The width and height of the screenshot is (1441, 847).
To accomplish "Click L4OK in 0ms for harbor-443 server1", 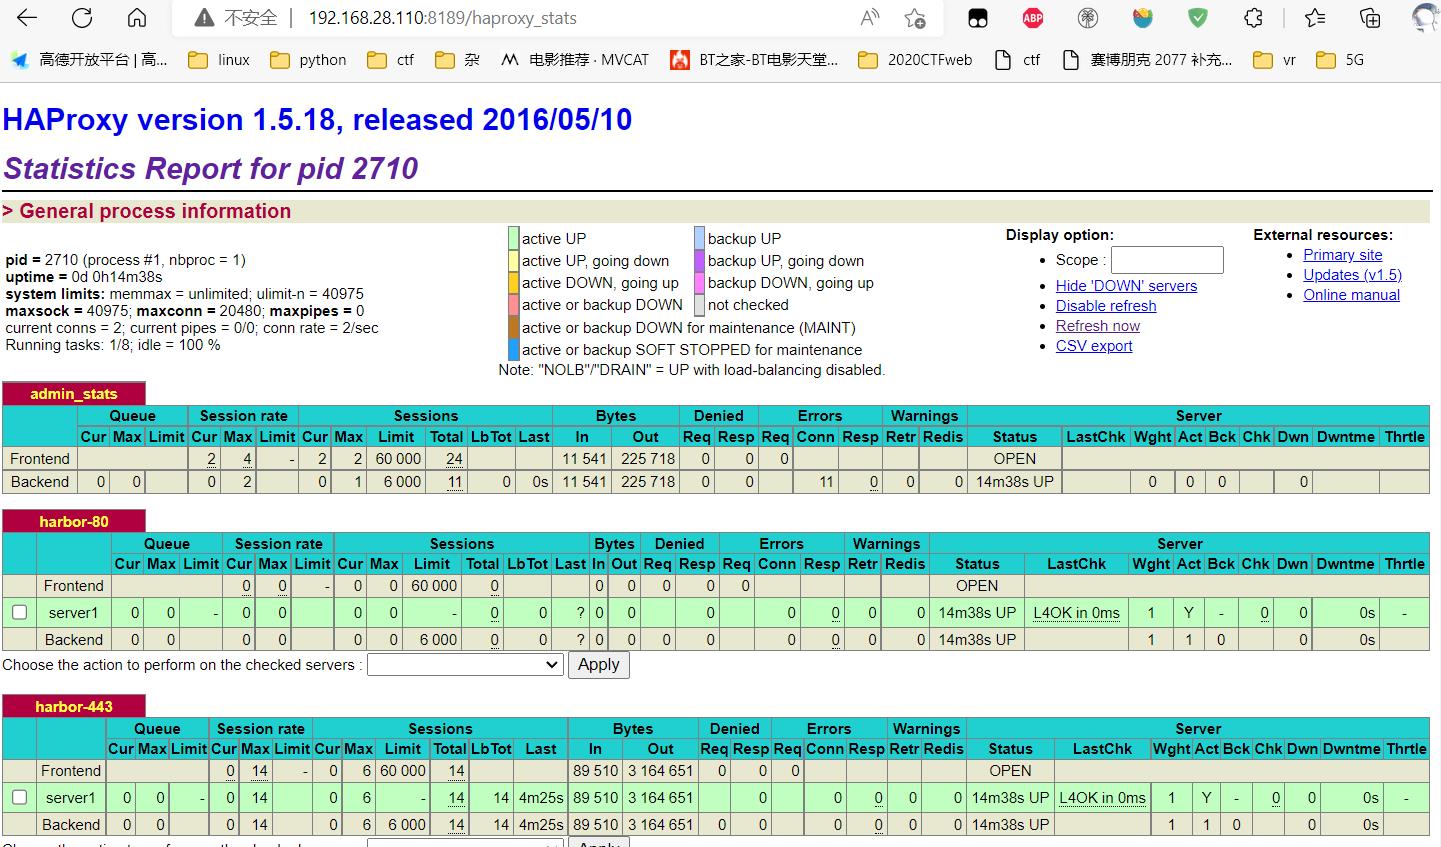I will [x=1102, y=798].
